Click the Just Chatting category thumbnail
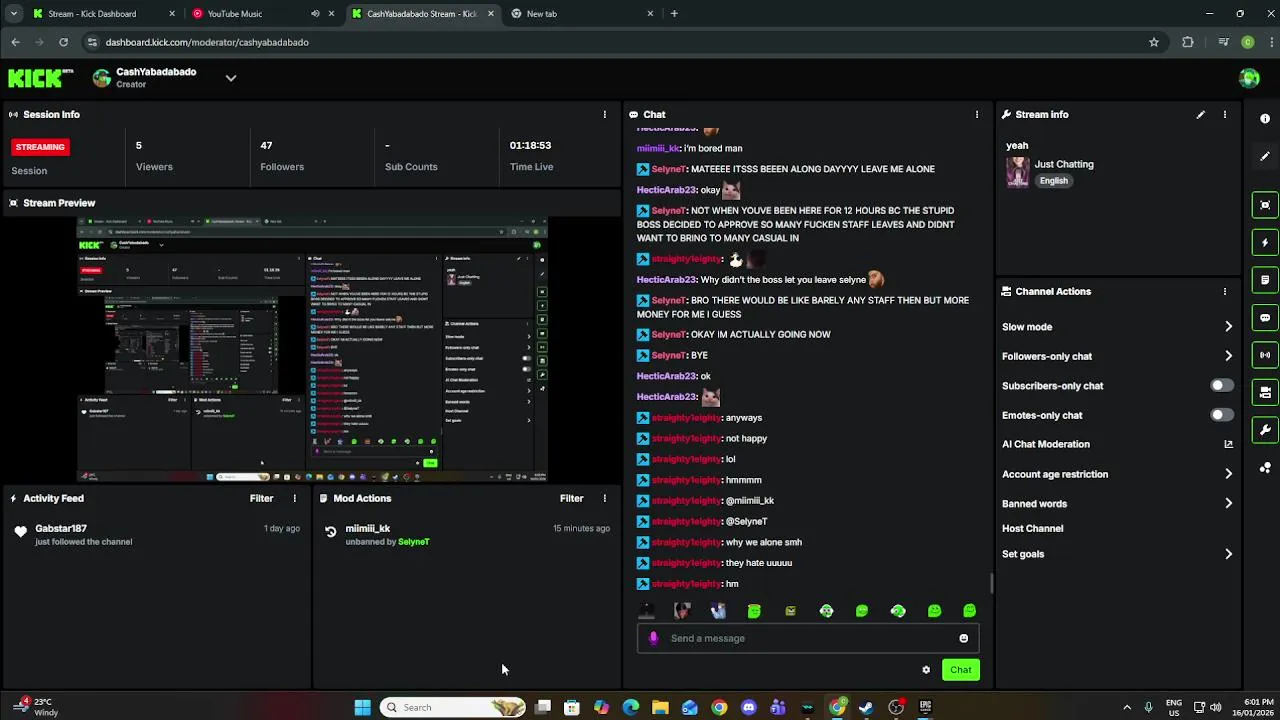Screen dimensions: 1280x720 (1018, 172)
